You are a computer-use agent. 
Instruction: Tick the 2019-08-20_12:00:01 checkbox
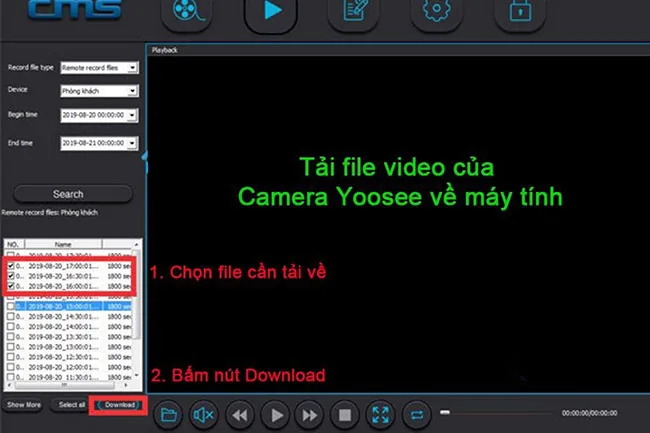pos(11,367)
